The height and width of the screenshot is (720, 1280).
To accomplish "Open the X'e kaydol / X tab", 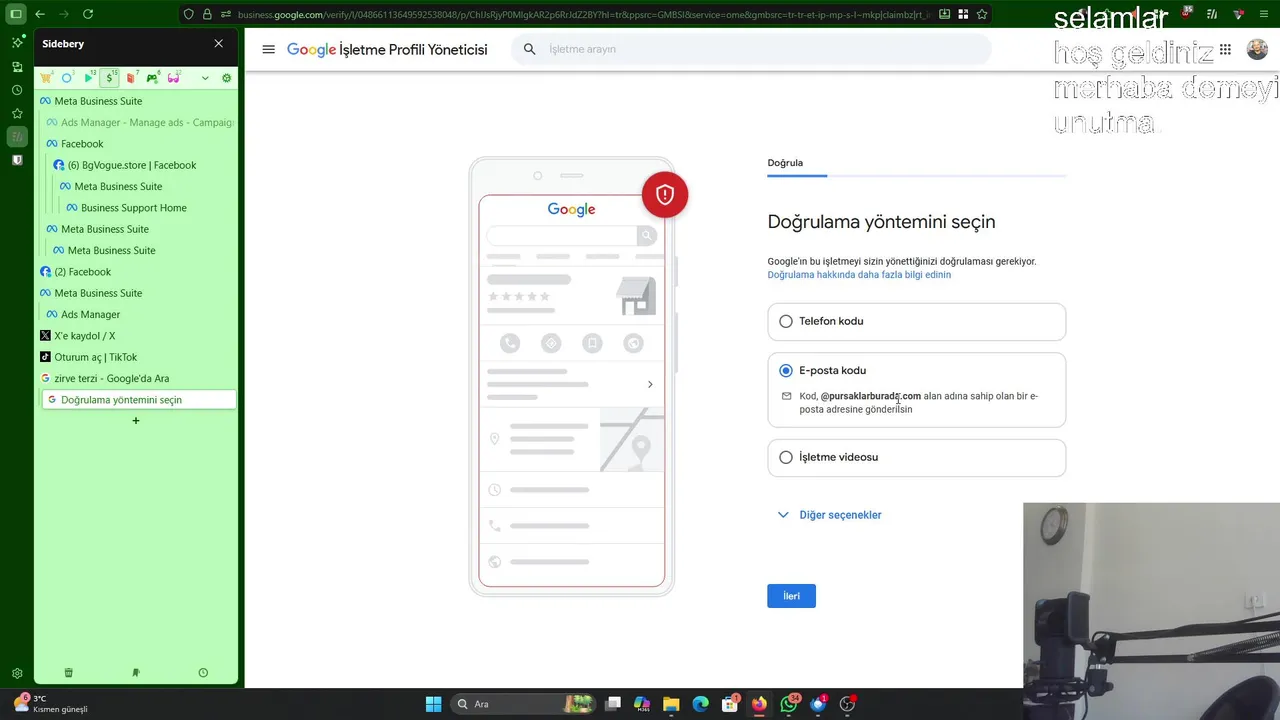I will pos(137,336).
